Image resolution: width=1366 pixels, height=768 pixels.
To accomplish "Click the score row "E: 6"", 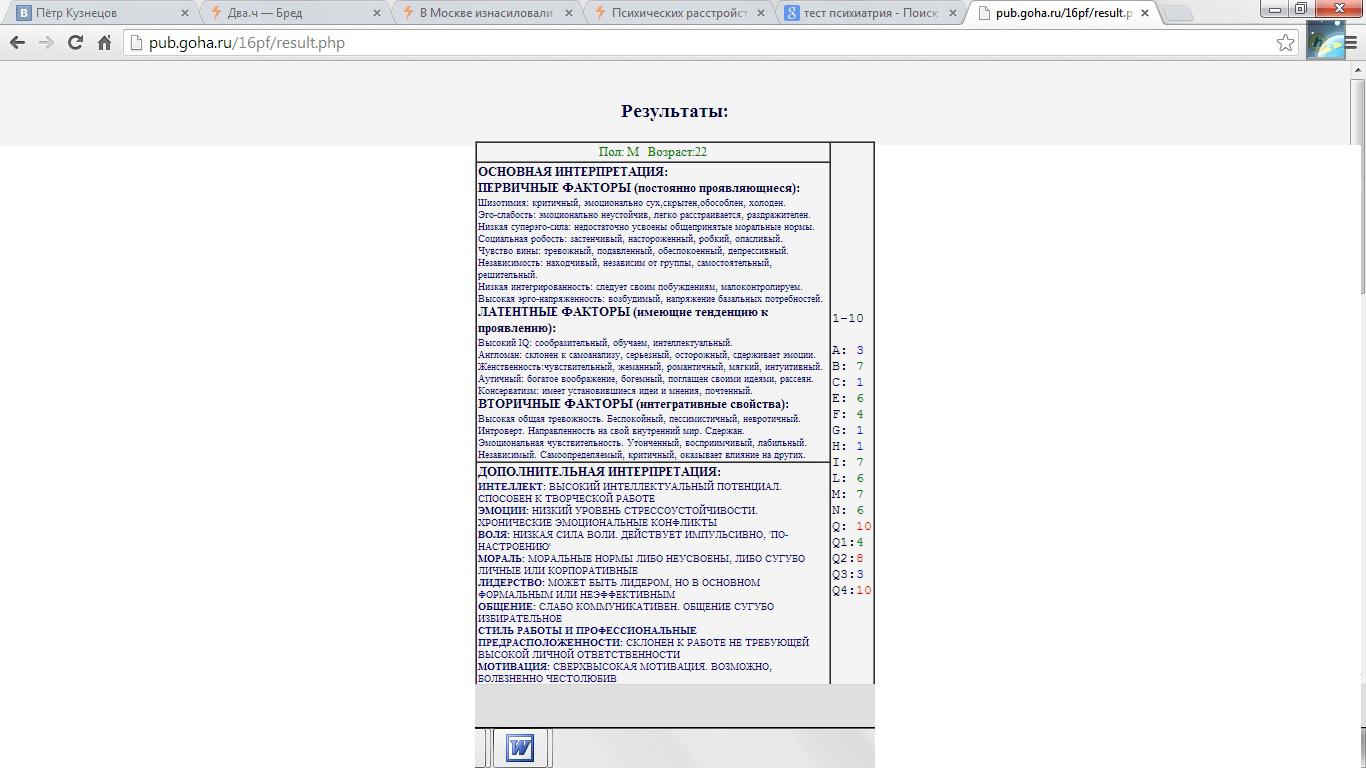I will (848, 399).
